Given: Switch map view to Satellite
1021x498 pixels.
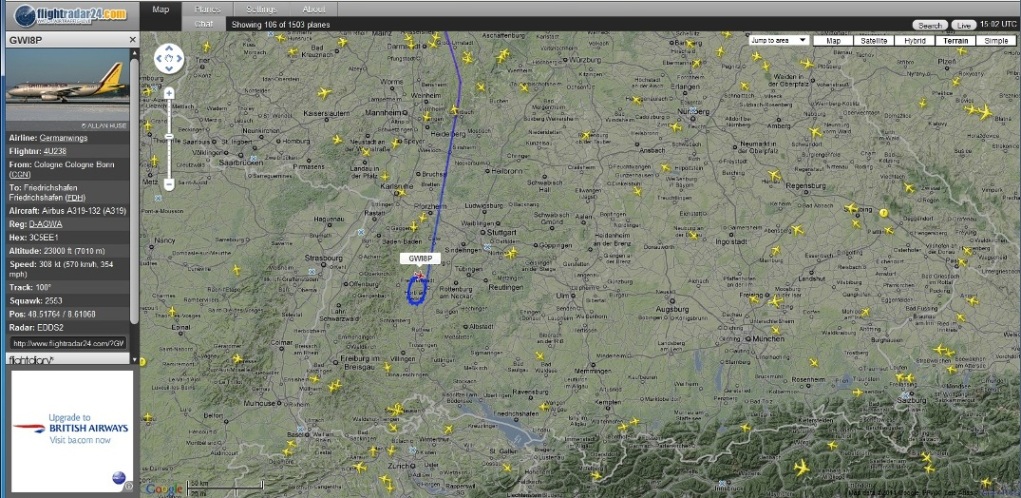Looking at the screenshot, I should 873,40.
